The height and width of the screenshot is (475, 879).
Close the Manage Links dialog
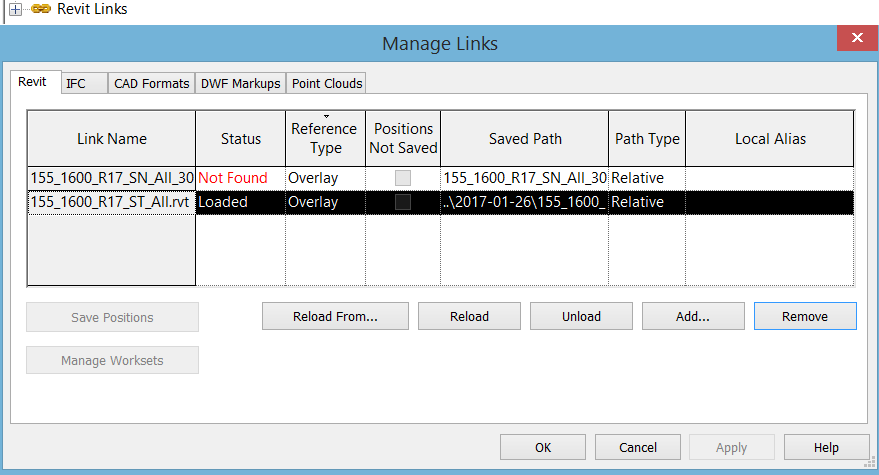[857, 39]
